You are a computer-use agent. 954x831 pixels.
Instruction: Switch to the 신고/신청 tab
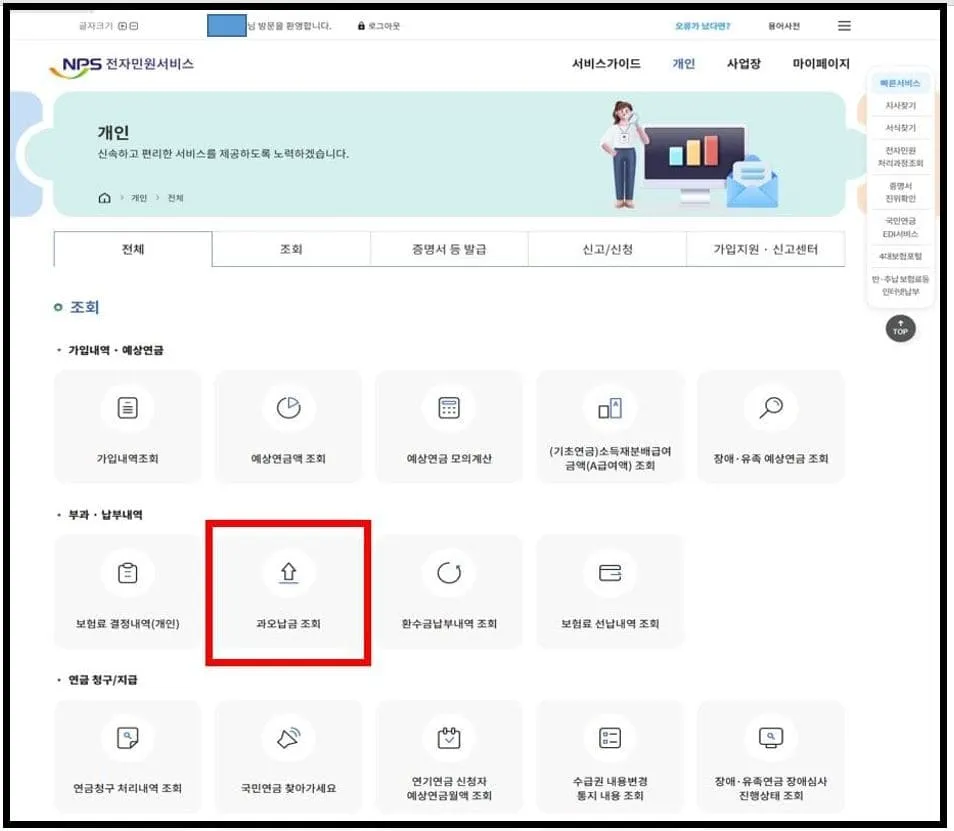[605, 248]
